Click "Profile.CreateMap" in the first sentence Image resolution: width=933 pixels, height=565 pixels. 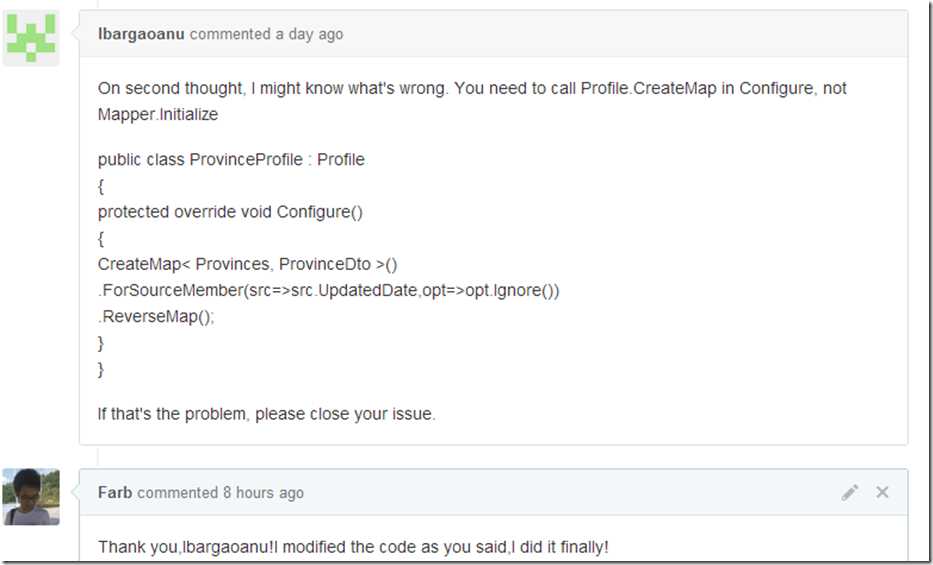648,88
